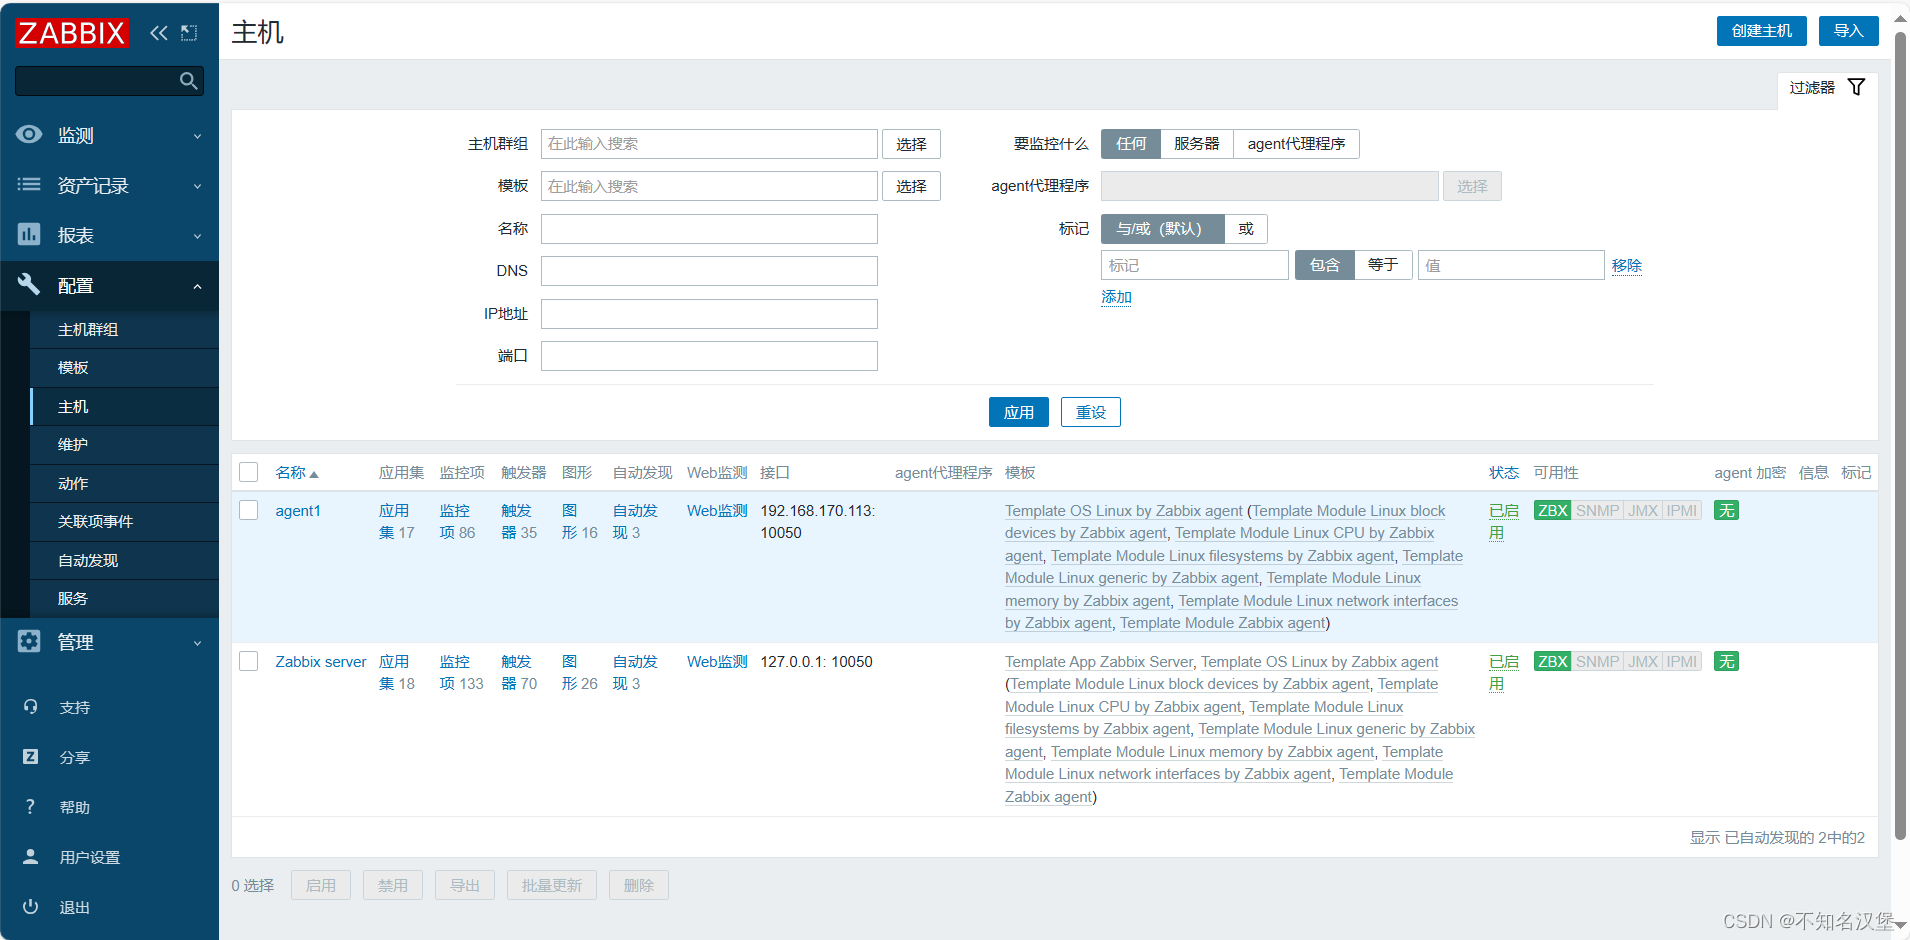Viewport: 1910px width, 940px height.
Task: Expand the 管理 menu chevron
Action: click(197, 643)
